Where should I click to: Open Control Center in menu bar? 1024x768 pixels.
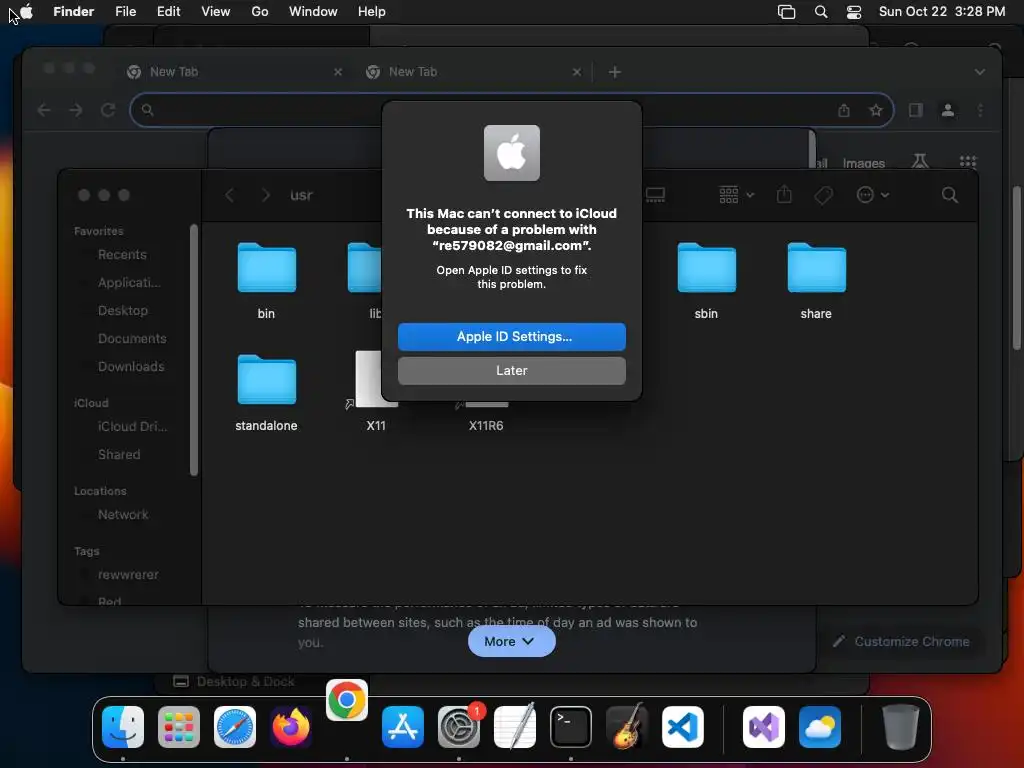854,12
